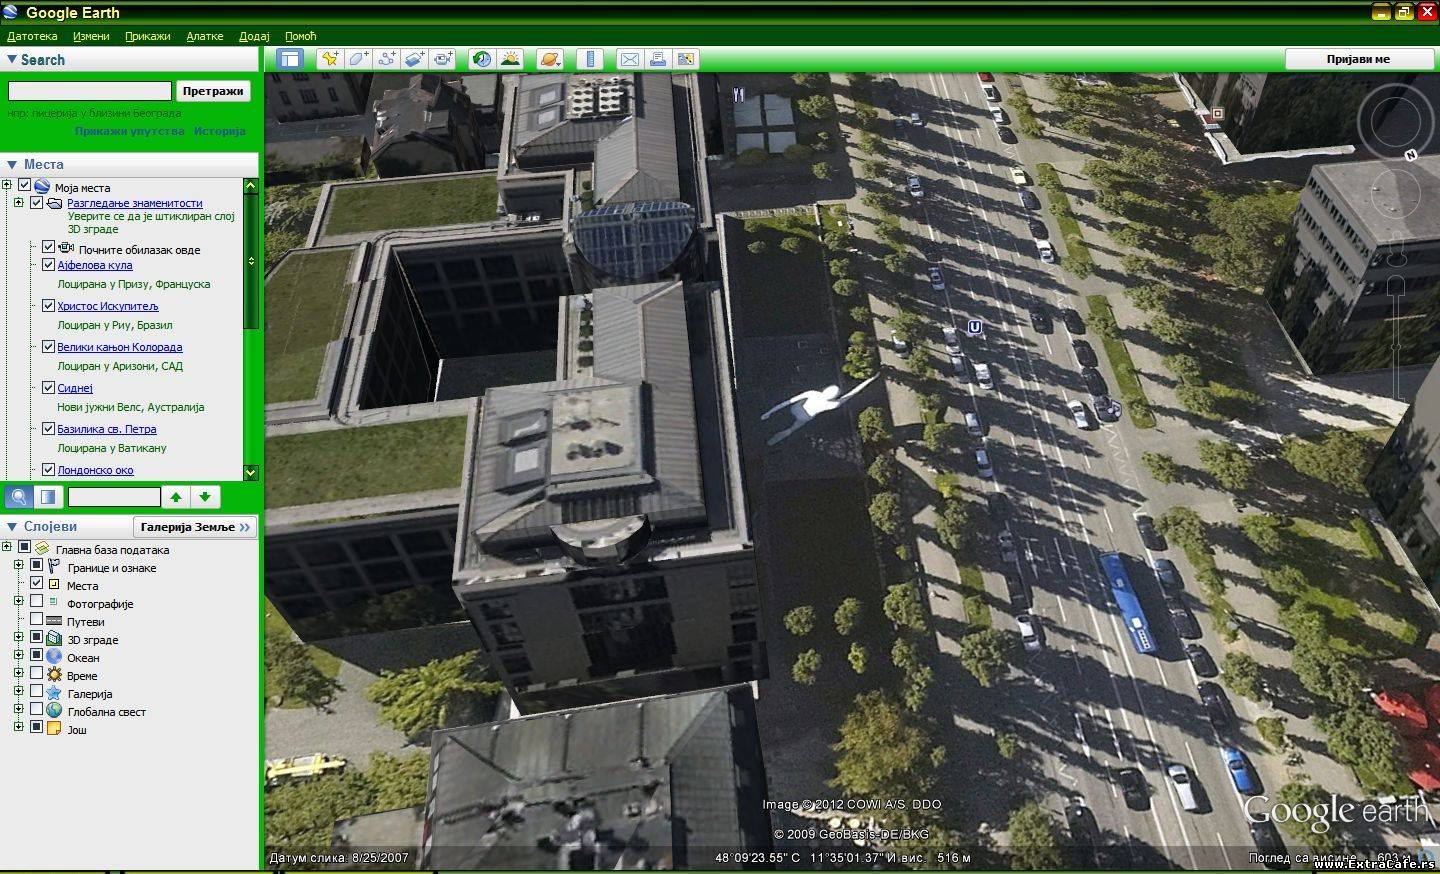Enable the Путеви layer checkbox

point(37,619)
